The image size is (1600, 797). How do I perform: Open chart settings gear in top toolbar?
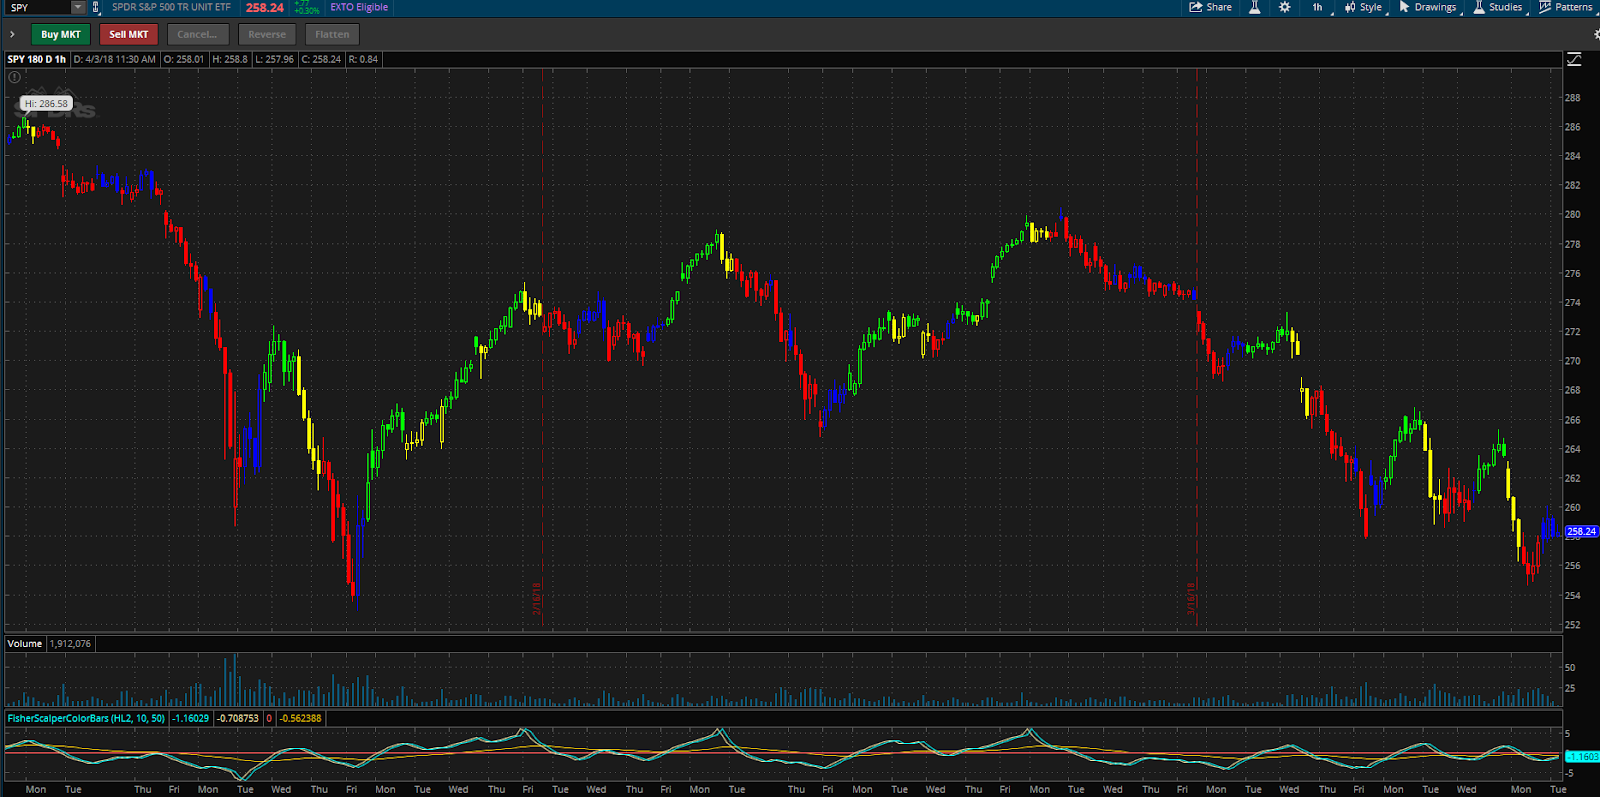(x=1285, y=7)
